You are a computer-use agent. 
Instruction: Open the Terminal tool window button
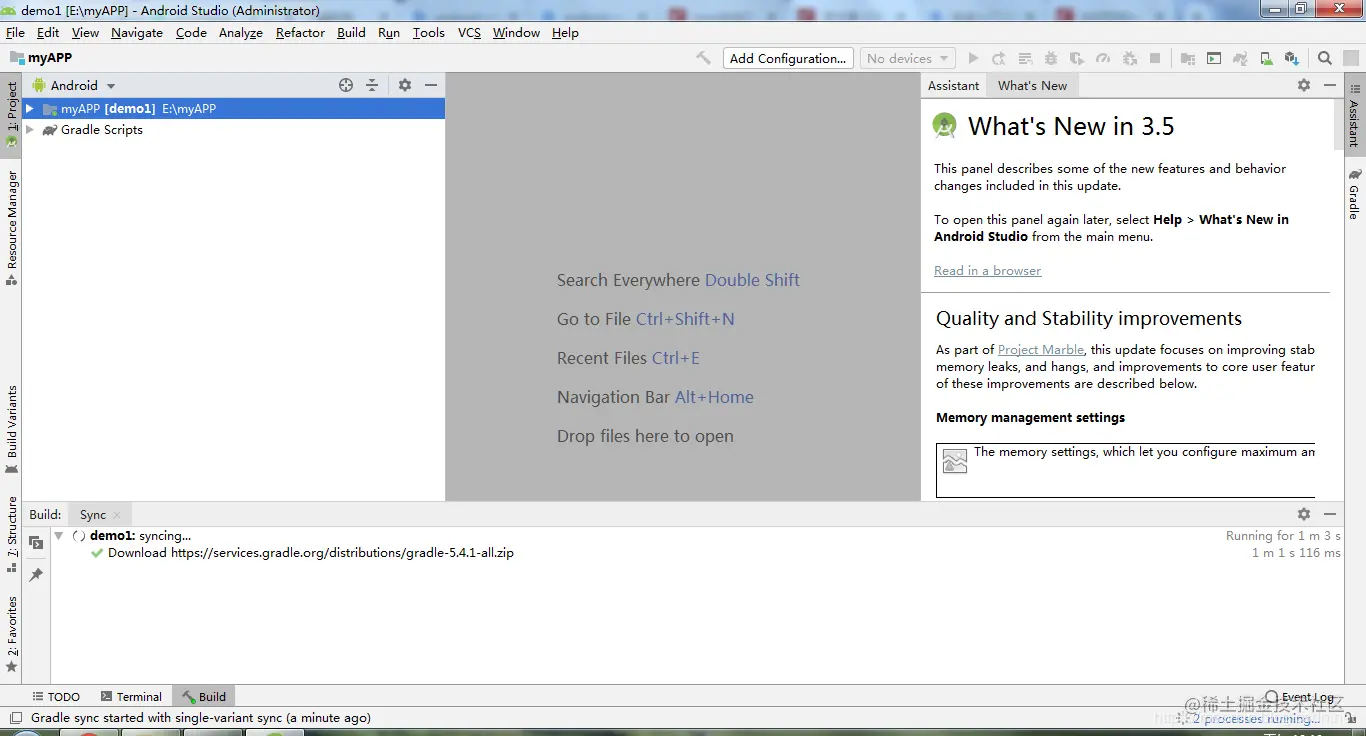[131, 696]
